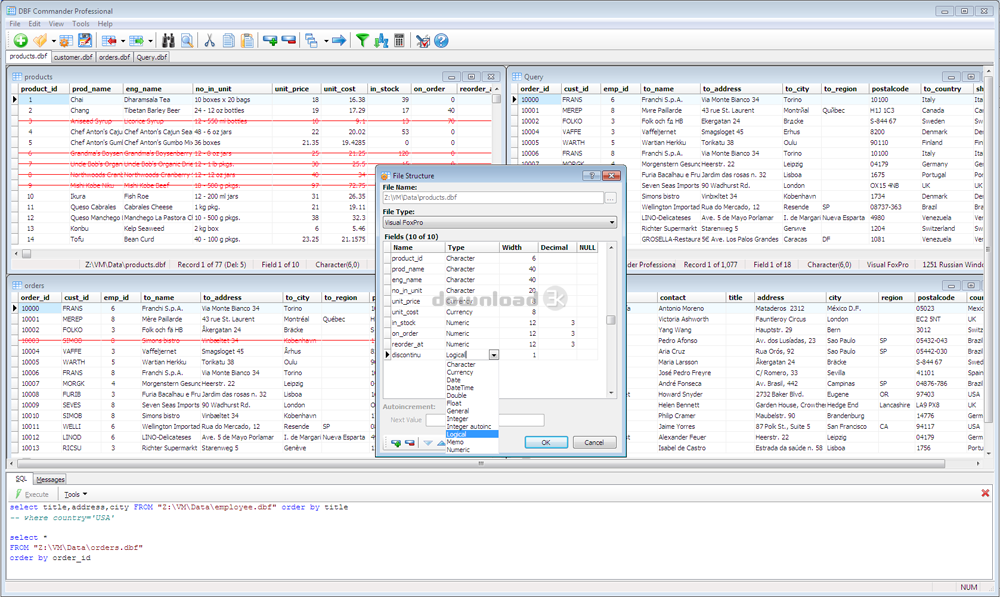This screenshot has height=597, width=1000.
Task: Open the windows arrangement dropdown arrow
Action: click(x=326, y=41)
